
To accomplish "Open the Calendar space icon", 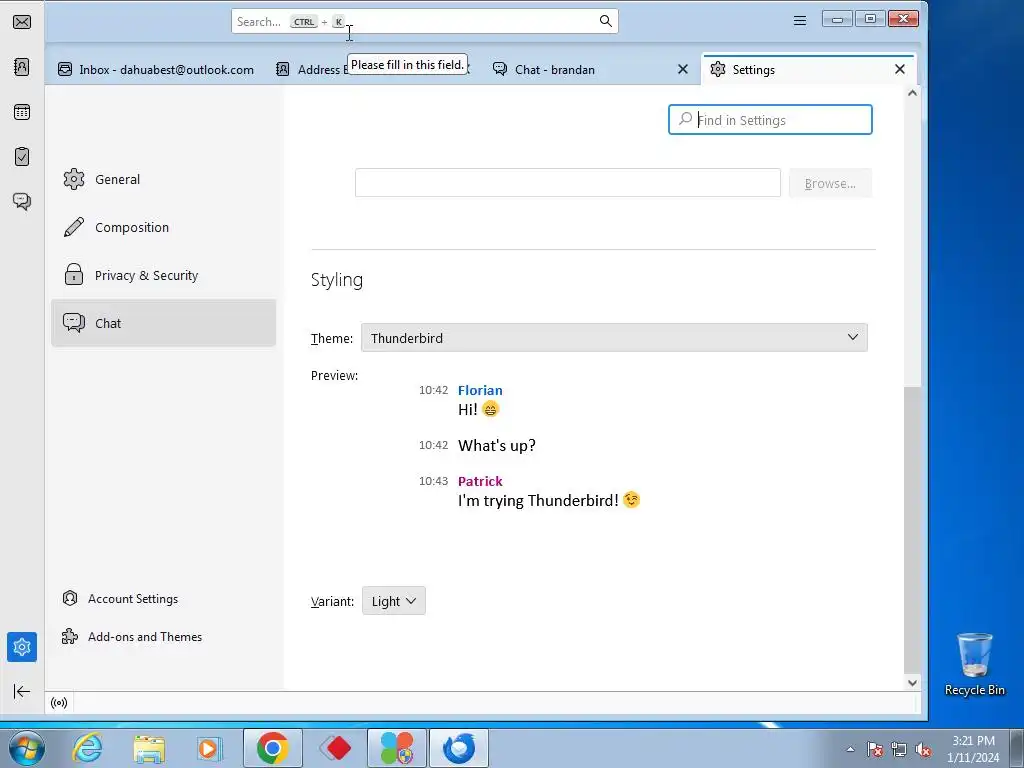I will point(22,112).
